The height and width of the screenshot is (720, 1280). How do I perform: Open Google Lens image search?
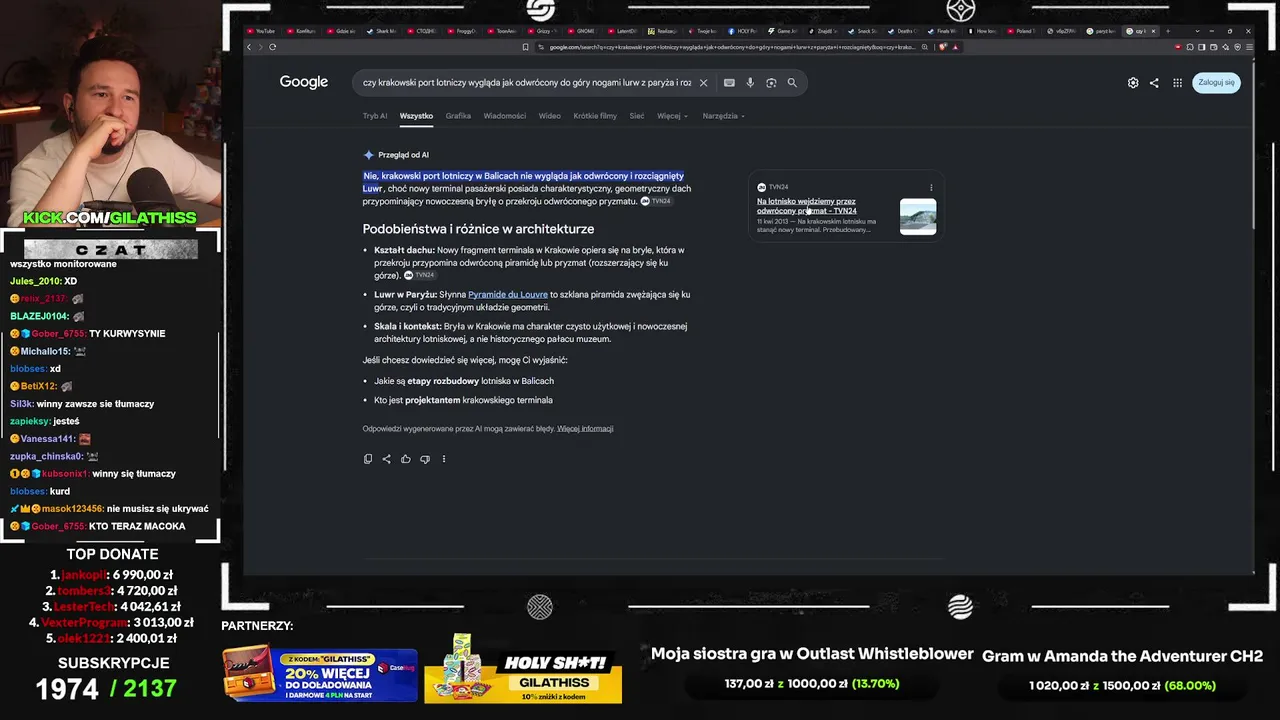point(771,83)
